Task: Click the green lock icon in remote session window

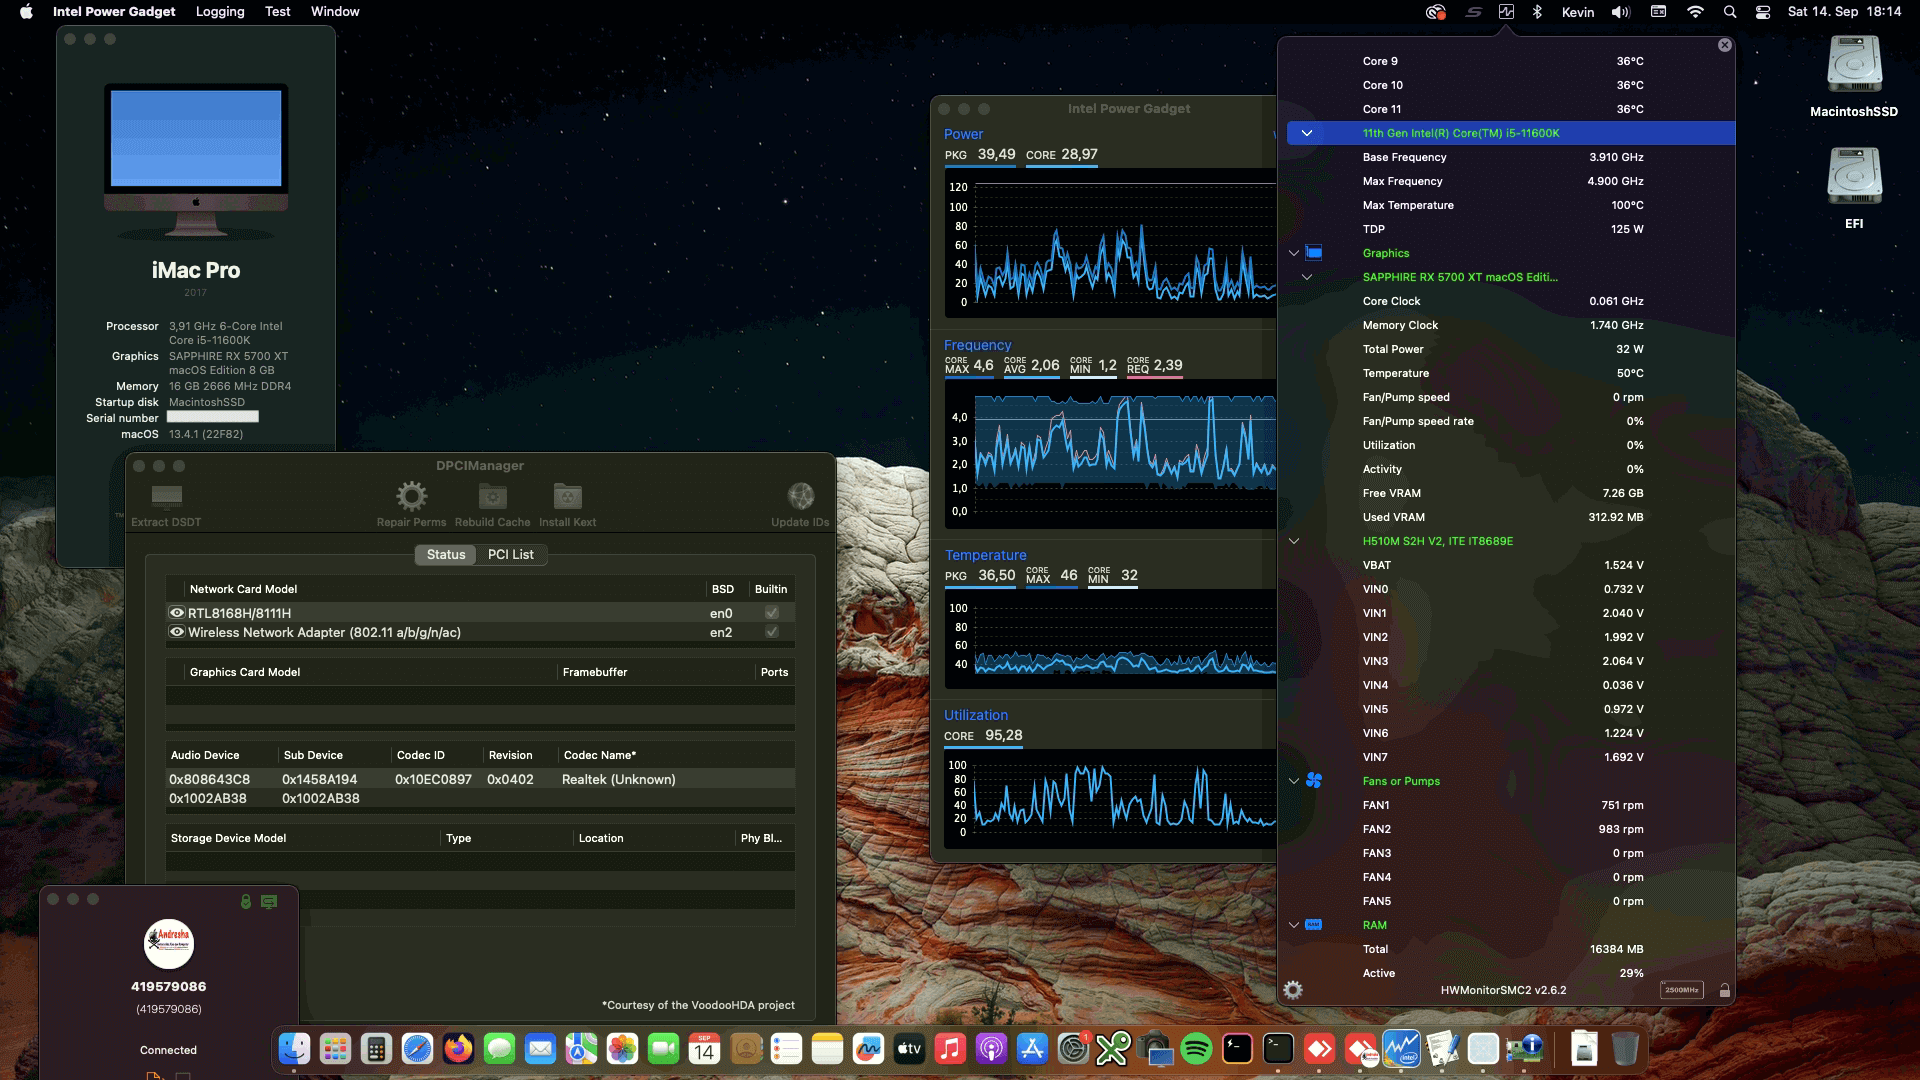Action: [x=245, y=901]
